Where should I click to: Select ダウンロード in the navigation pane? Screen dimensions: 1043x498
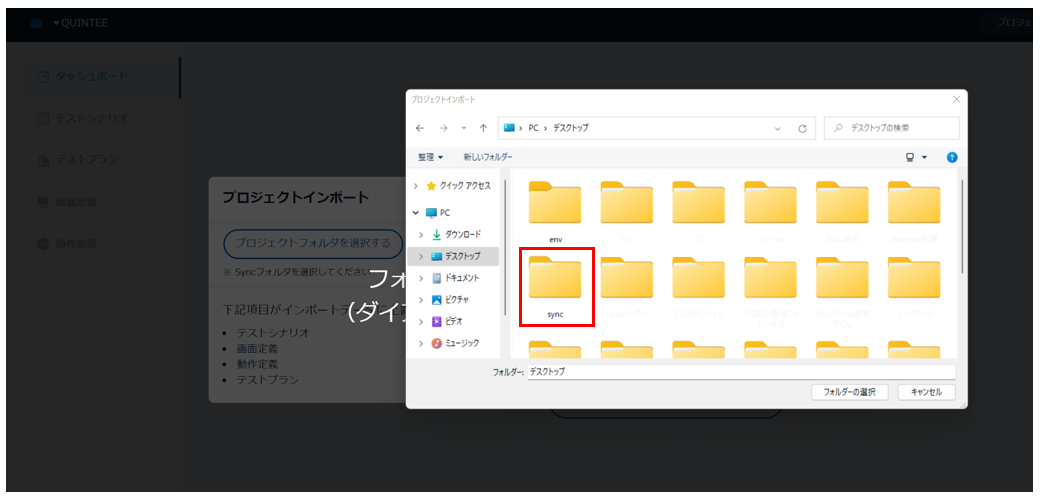[460, 234]
